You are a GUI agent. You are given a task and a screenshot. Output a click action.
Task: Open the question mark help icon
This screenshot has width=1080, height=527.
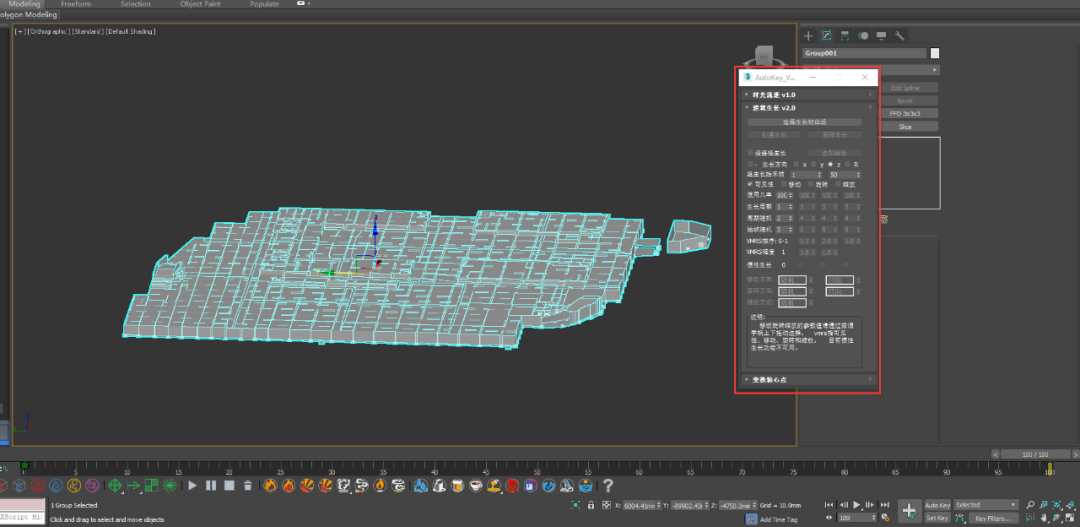pyautogui.click(x=607, y=486)
